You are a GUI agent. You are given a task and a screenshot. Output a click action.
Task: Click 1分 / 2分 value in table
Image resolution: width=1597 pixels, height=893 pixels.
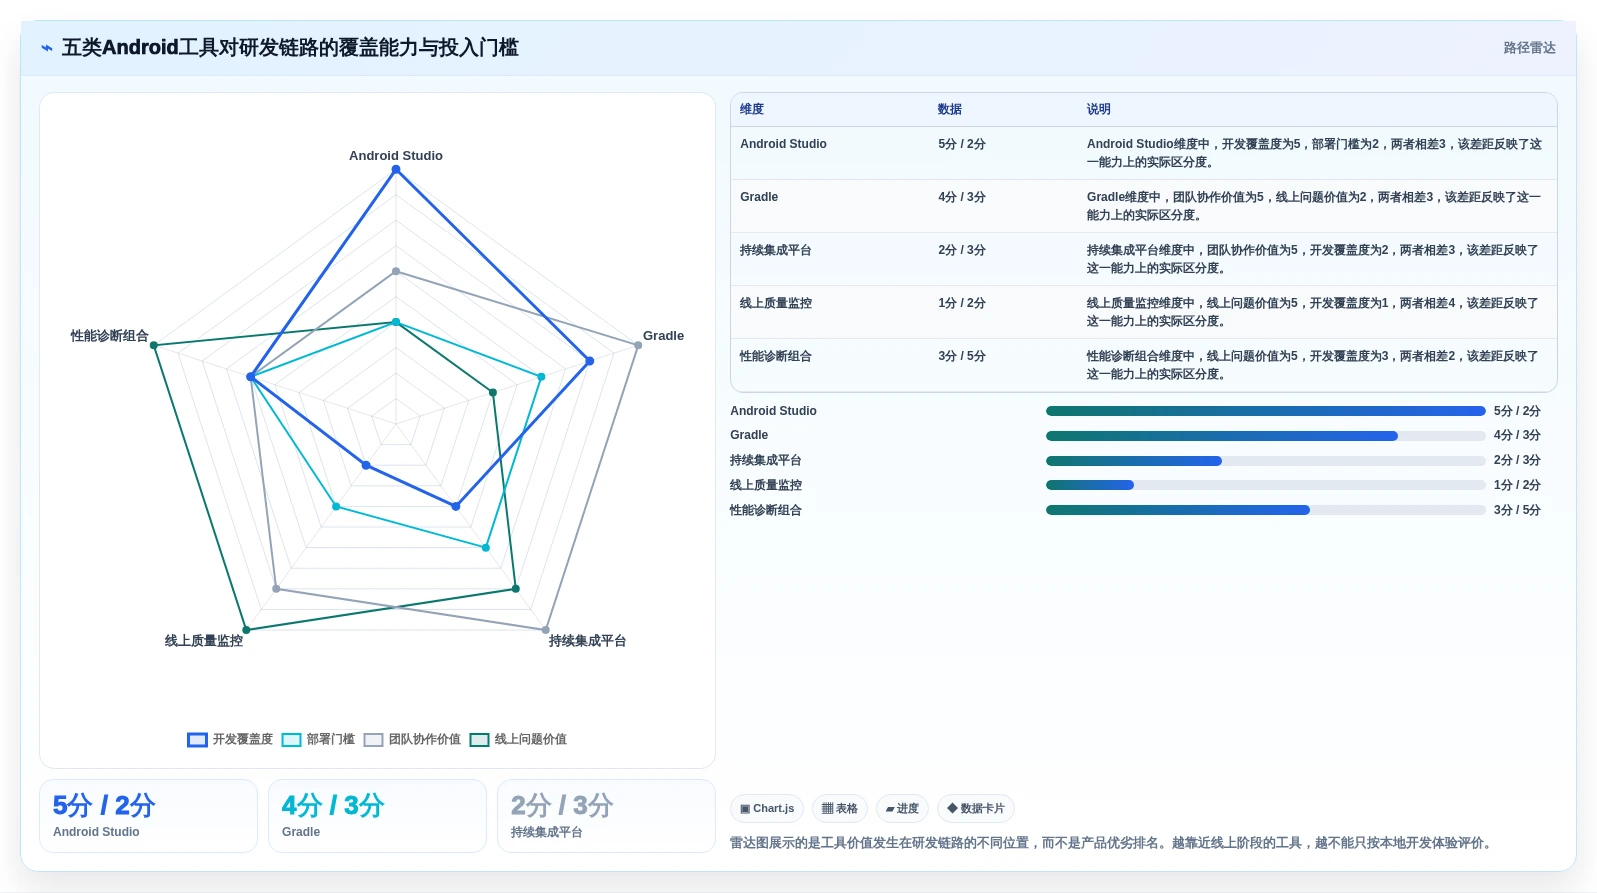(x=962, y=303)
